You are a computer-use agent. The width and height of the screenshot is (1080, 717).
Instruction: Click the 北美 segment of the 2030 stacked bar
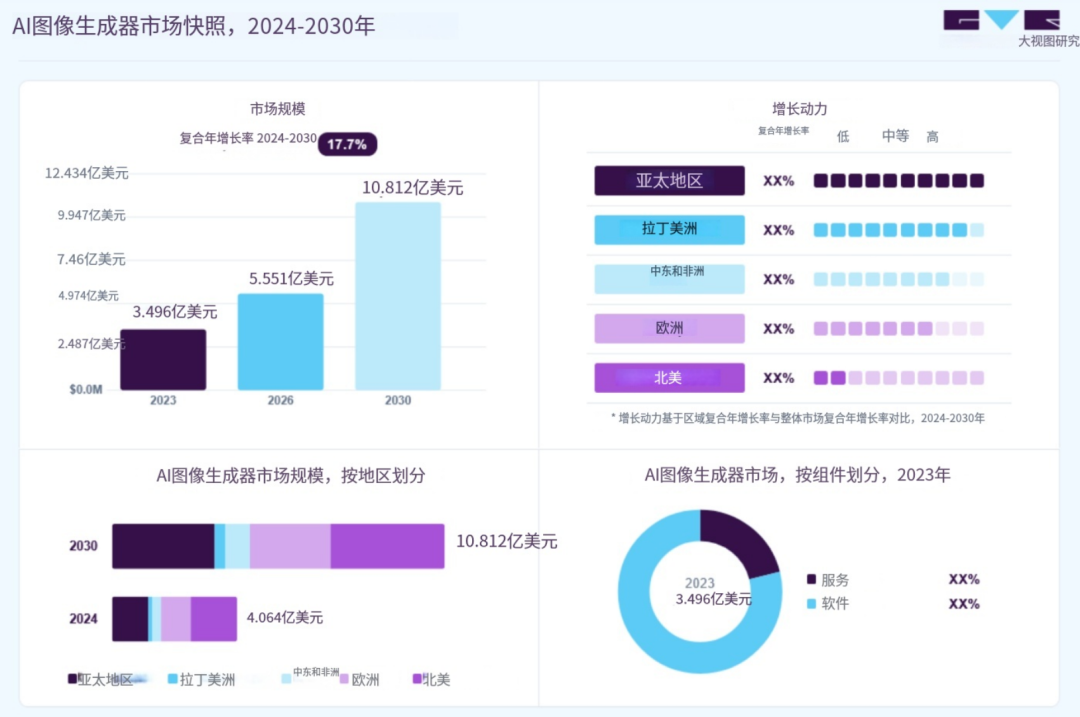tap(387, 546)
